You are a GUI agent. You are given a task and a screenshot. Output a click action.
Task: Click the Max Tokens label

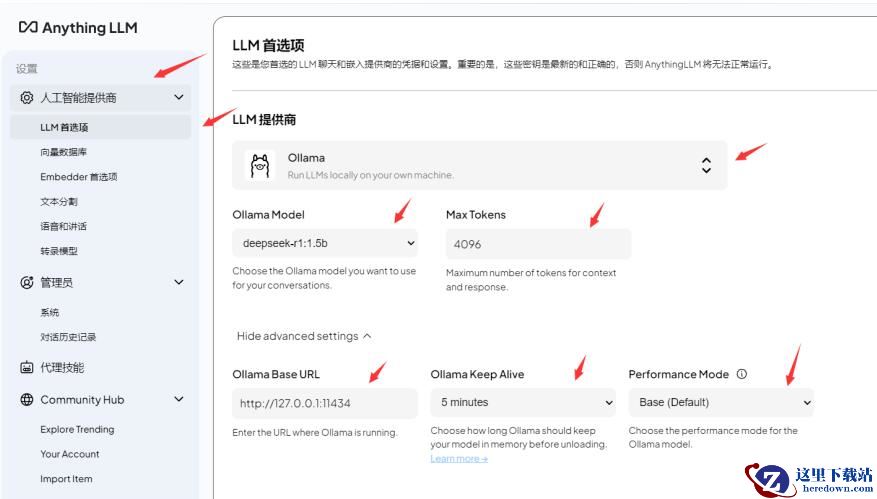click(x=476, y=215)
